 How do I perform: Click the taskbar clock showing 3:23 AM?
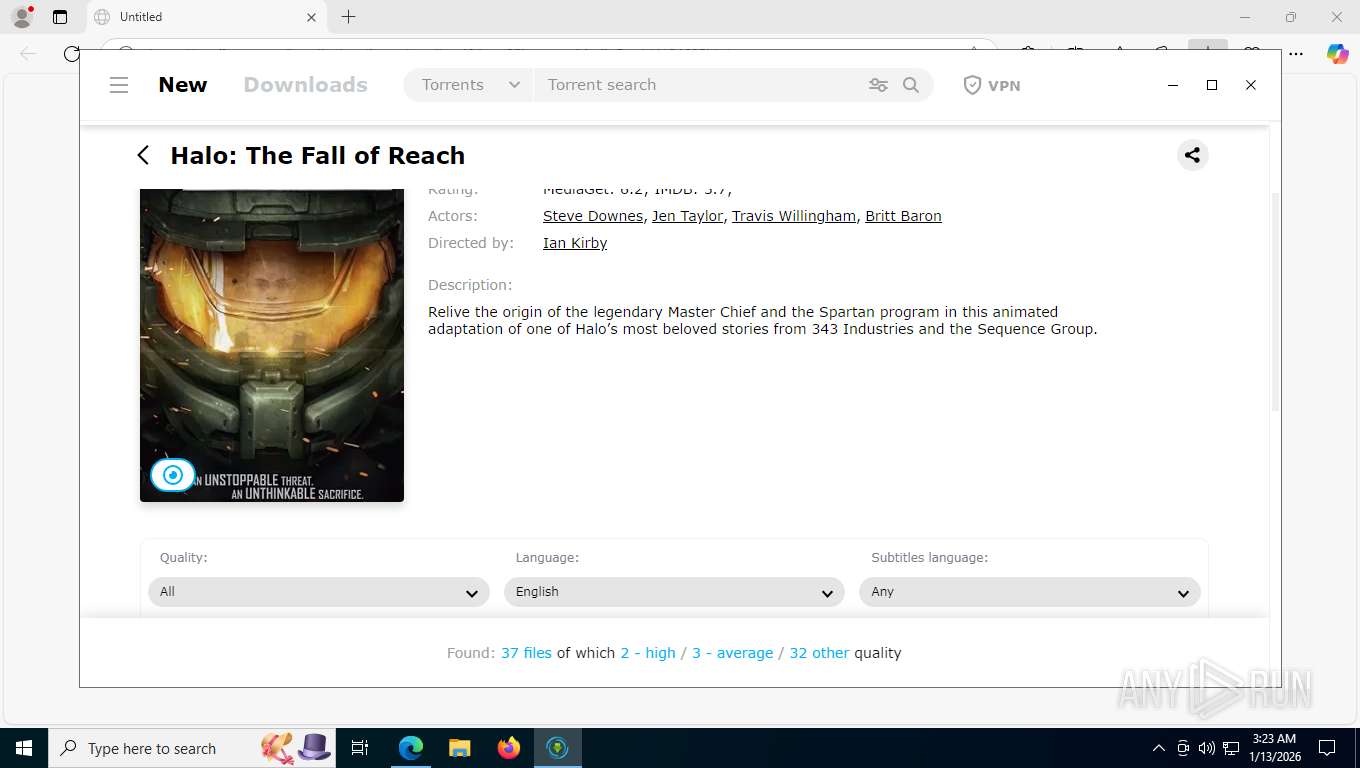click(x=1273, y=748)
